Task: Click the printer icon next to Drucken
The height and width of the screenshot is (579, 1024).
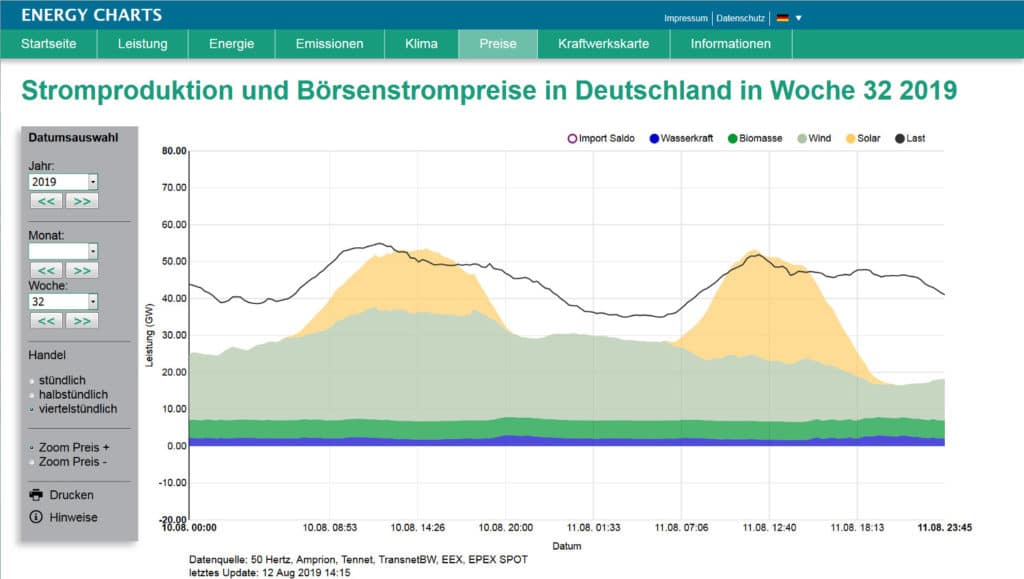Action: pyautogui.click(x=37, y=495)
